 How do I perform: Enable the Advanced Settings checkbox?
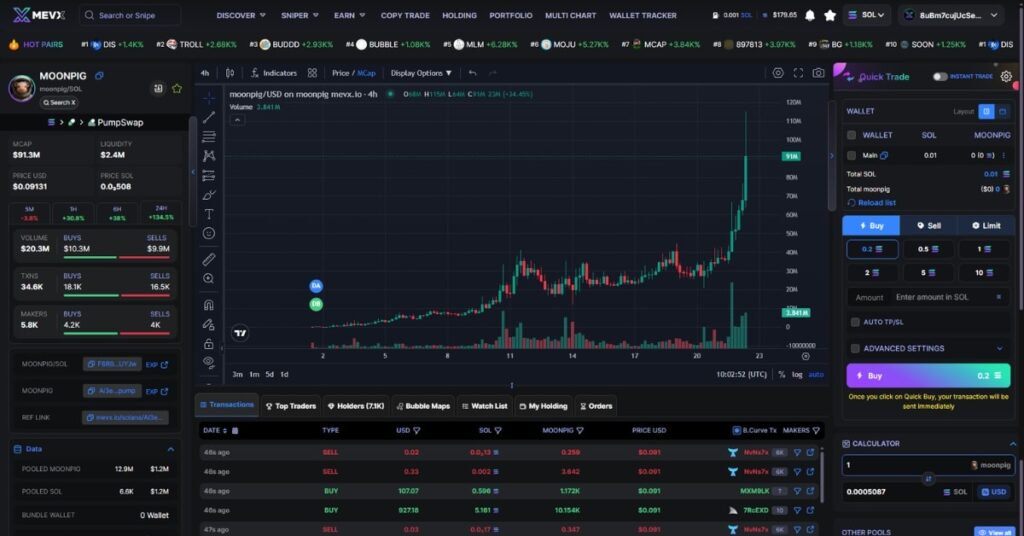[x=855, y=349]
